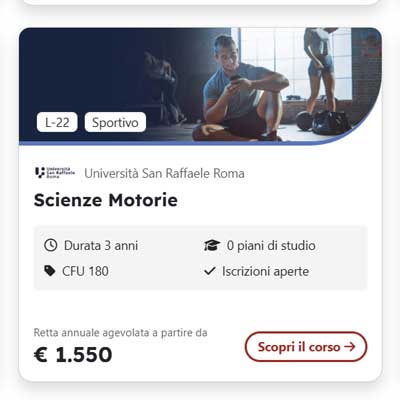400x400 pixels.
Task: Click the 0 piani di studio label
Action: point(271,246)
